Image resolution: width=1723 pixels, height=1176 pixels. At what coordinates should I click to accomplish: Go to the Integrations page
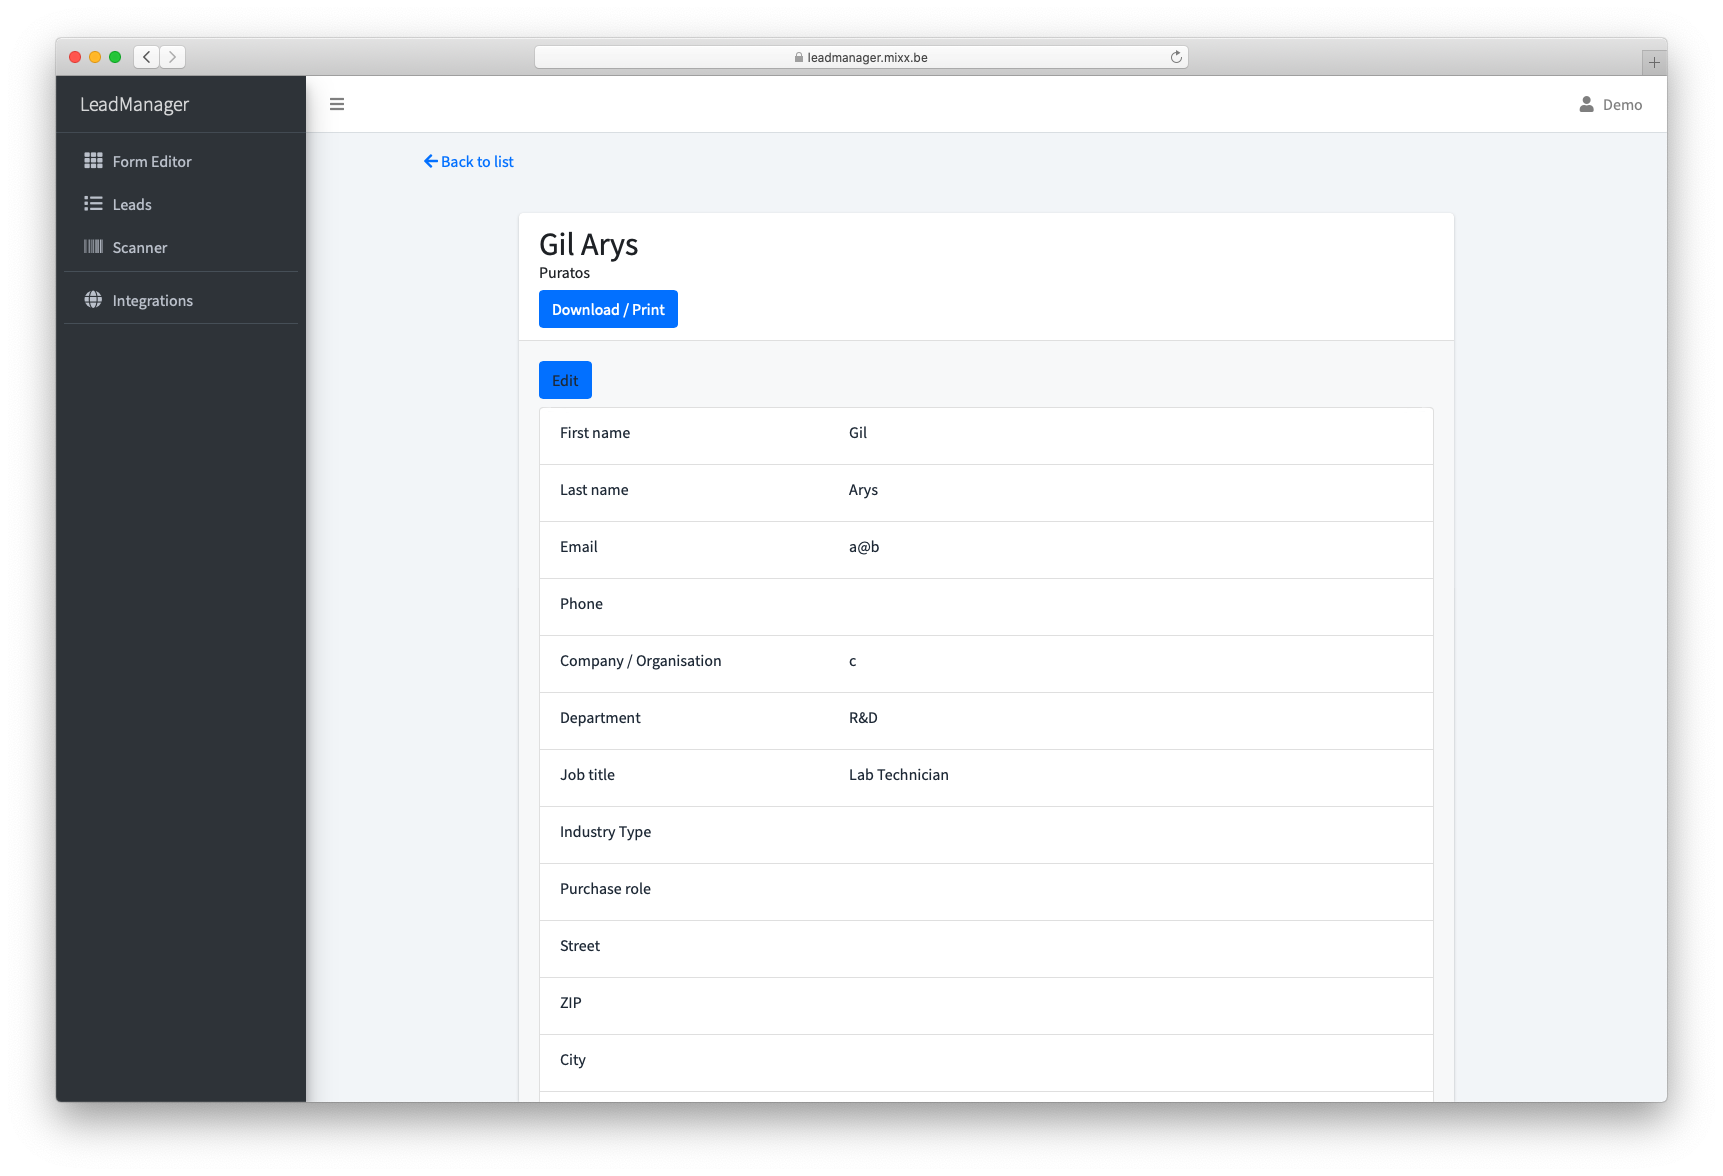point(152,300)
